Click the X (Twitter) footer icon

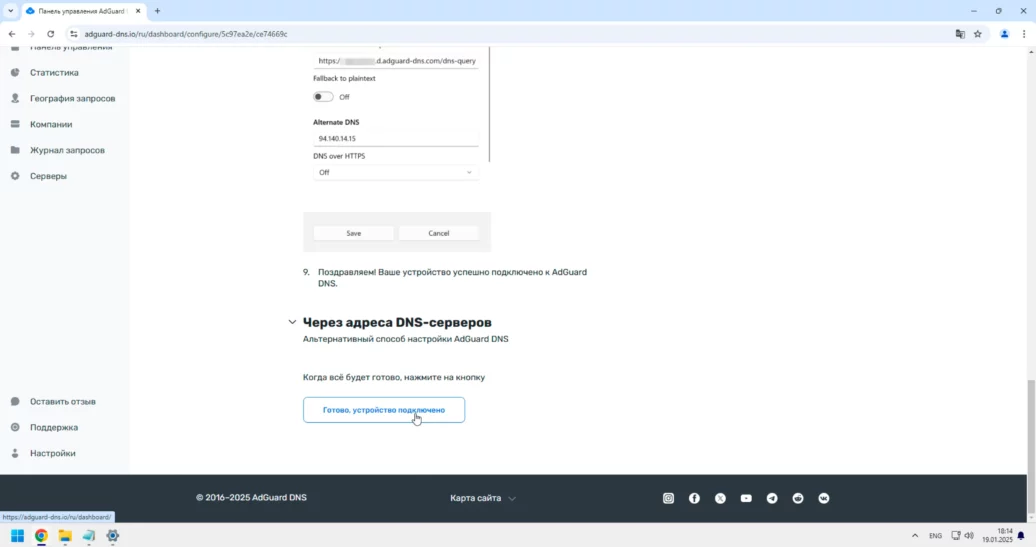coord(720,498)
